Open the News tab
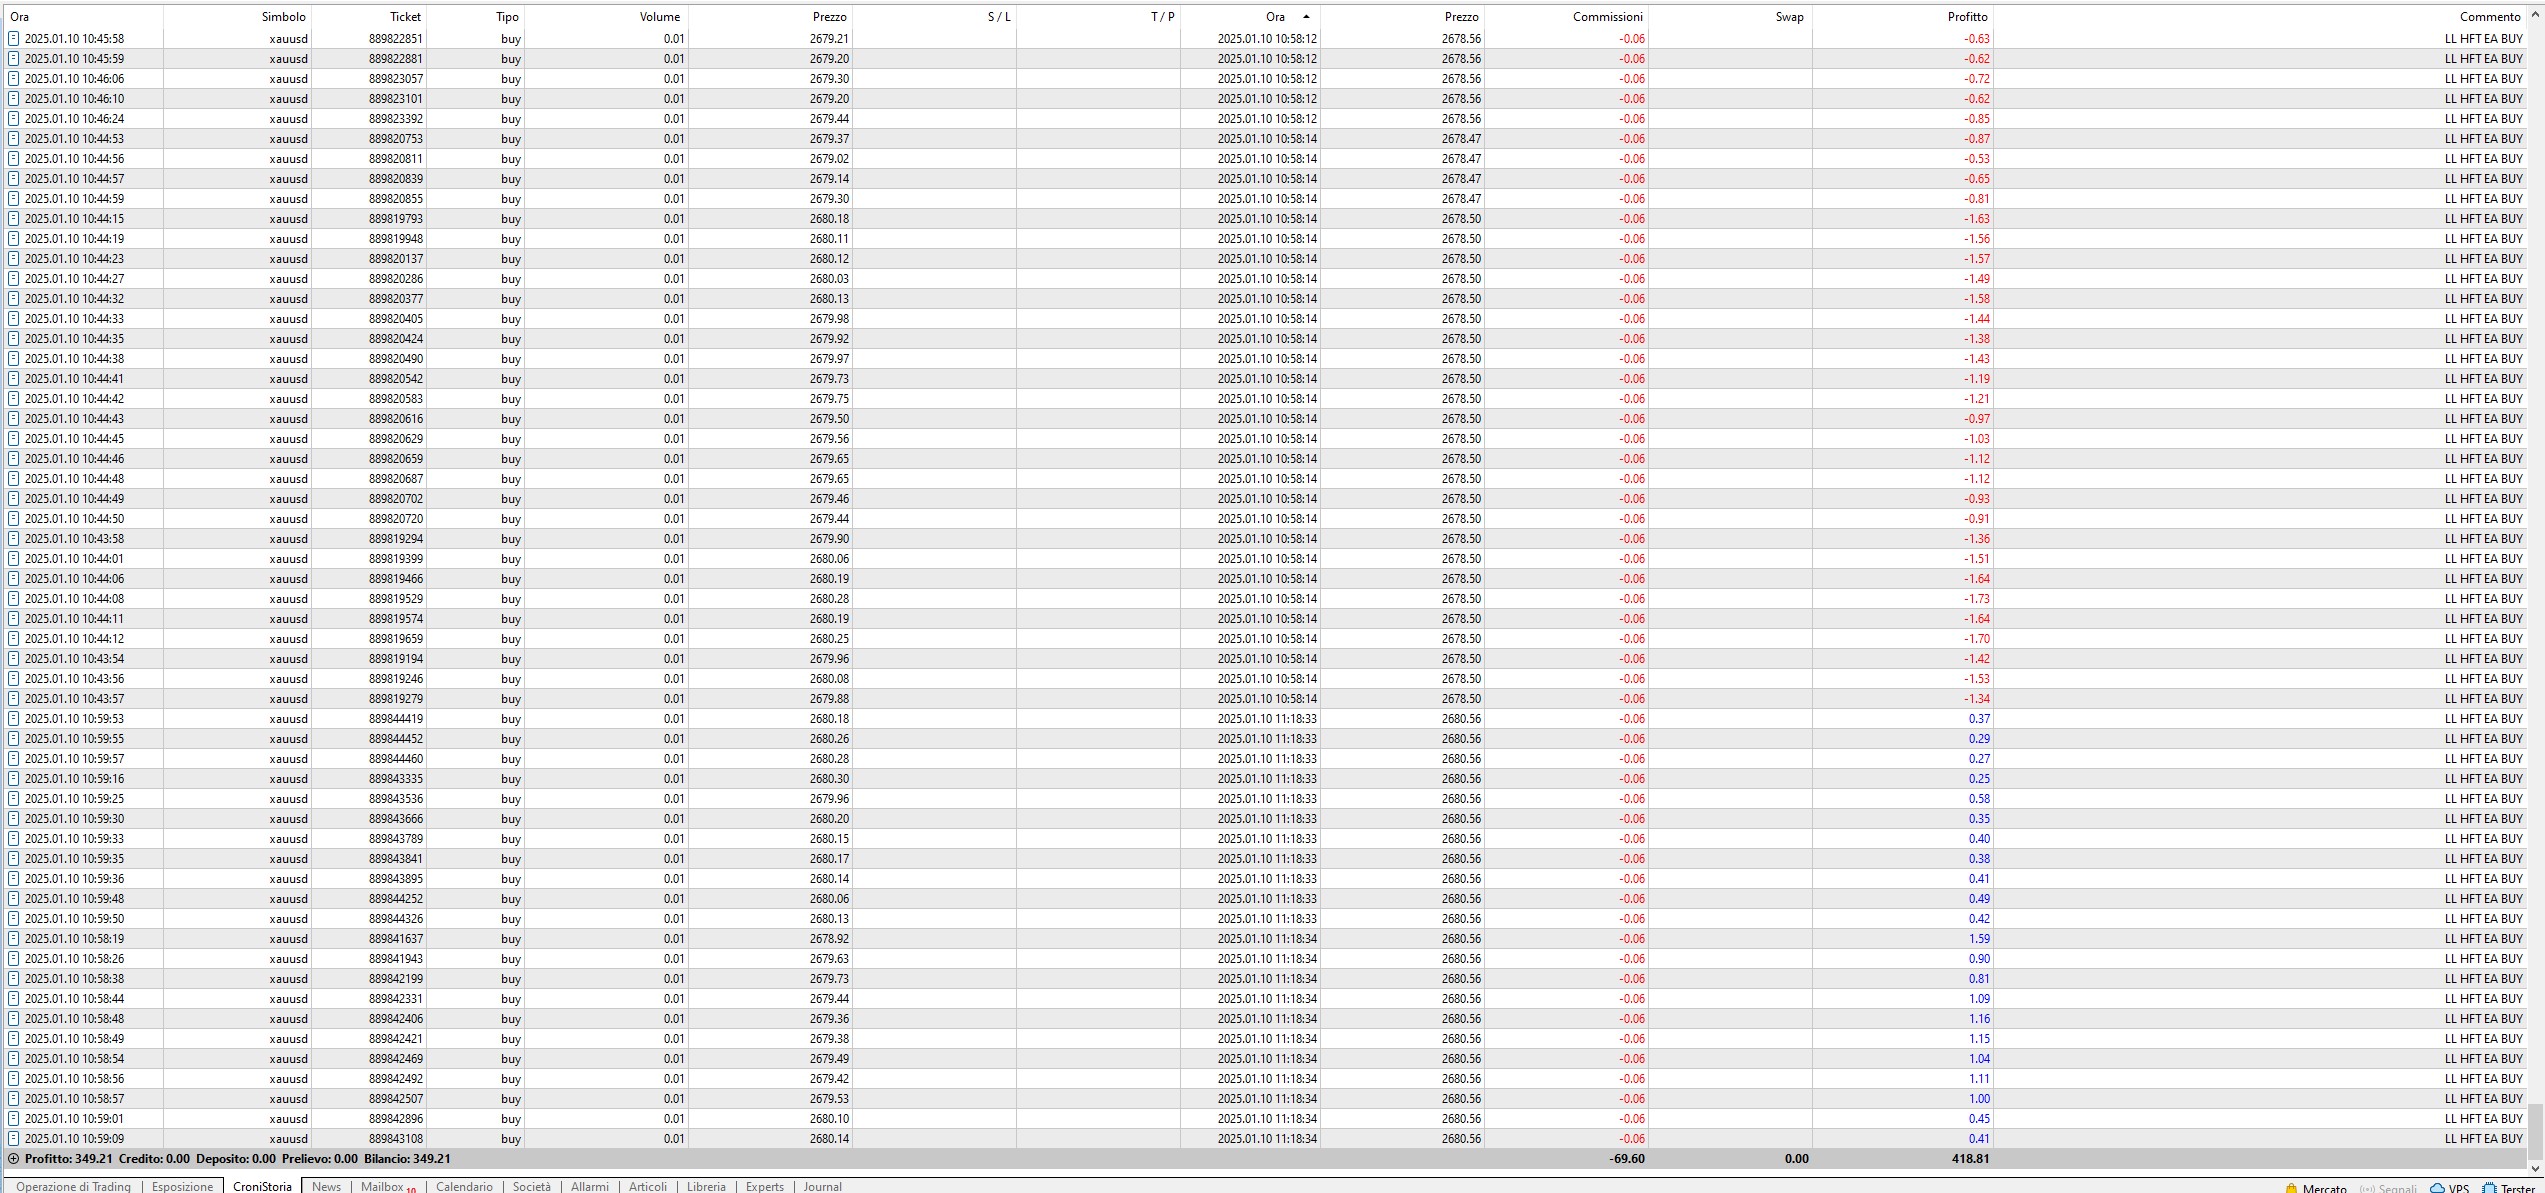 326,1187
